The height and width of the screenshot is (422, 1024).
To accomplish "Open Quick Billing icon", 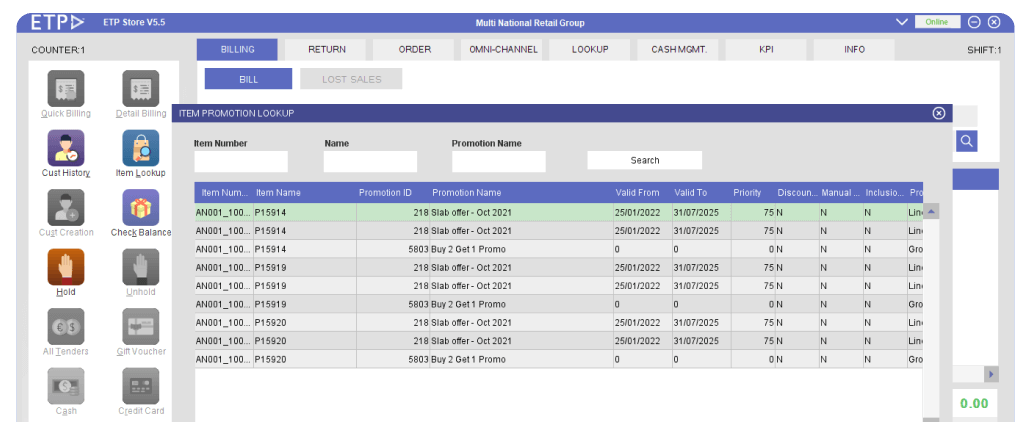I will click(65, 88).
